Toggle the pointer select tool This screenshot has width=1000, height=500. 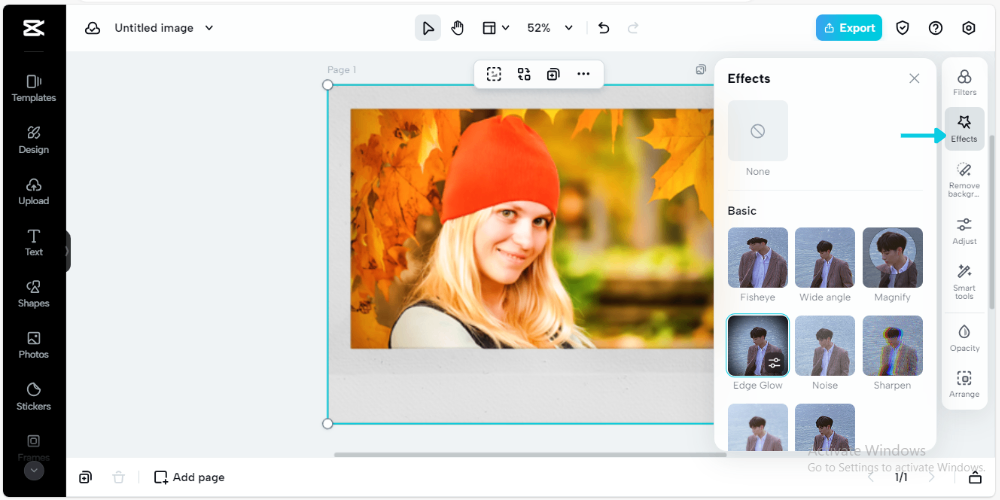pyautogui.click(x=428, y=28)
